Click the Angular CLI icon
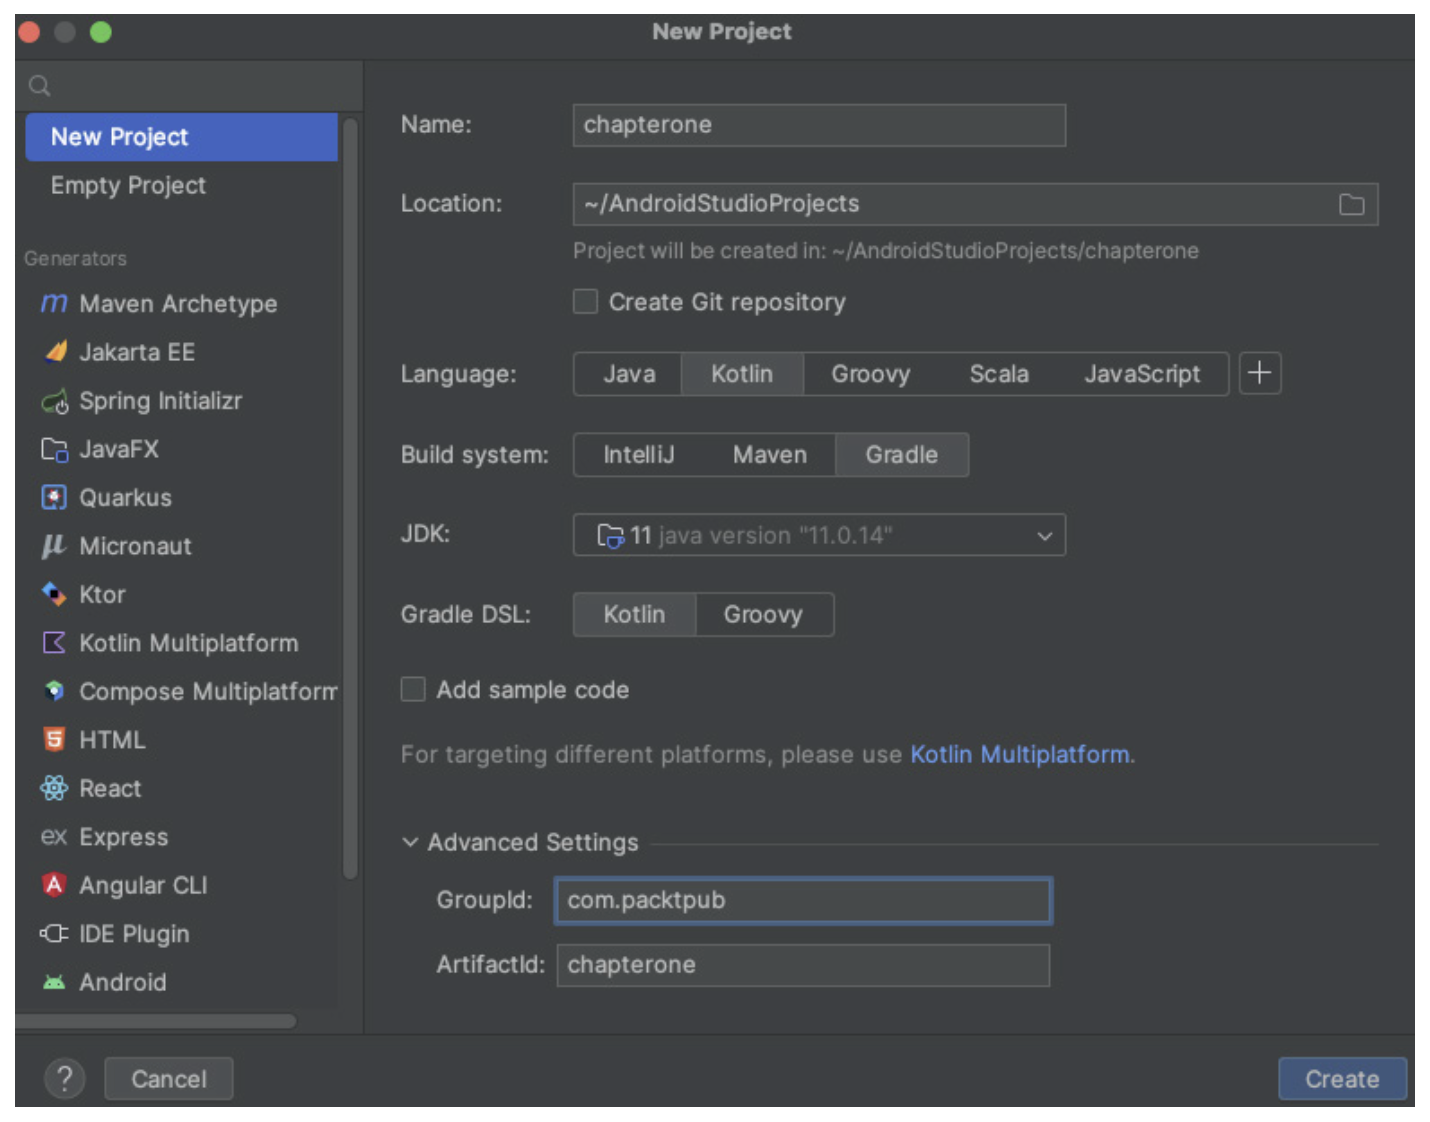Screen dimensions: 1430x1122 54,885
